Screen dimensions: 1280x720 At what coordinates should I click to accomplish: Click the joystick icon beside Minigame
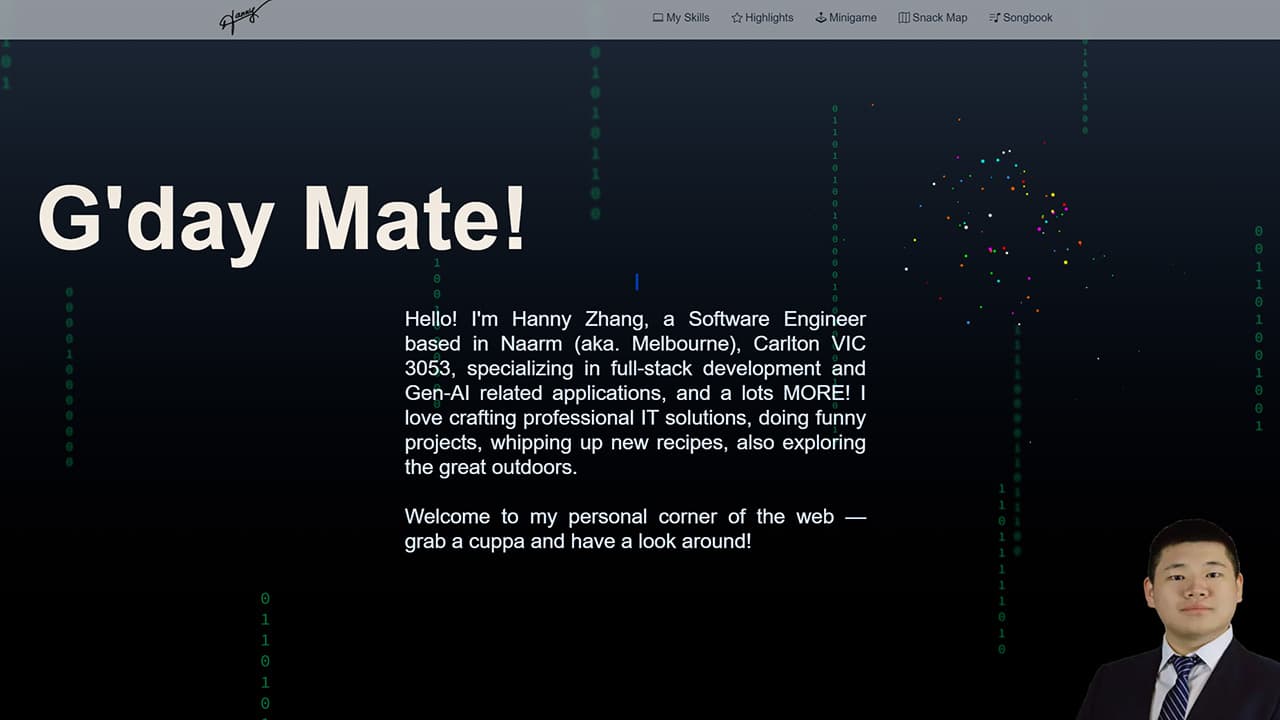pyautogui.click(x=821, y=18)
